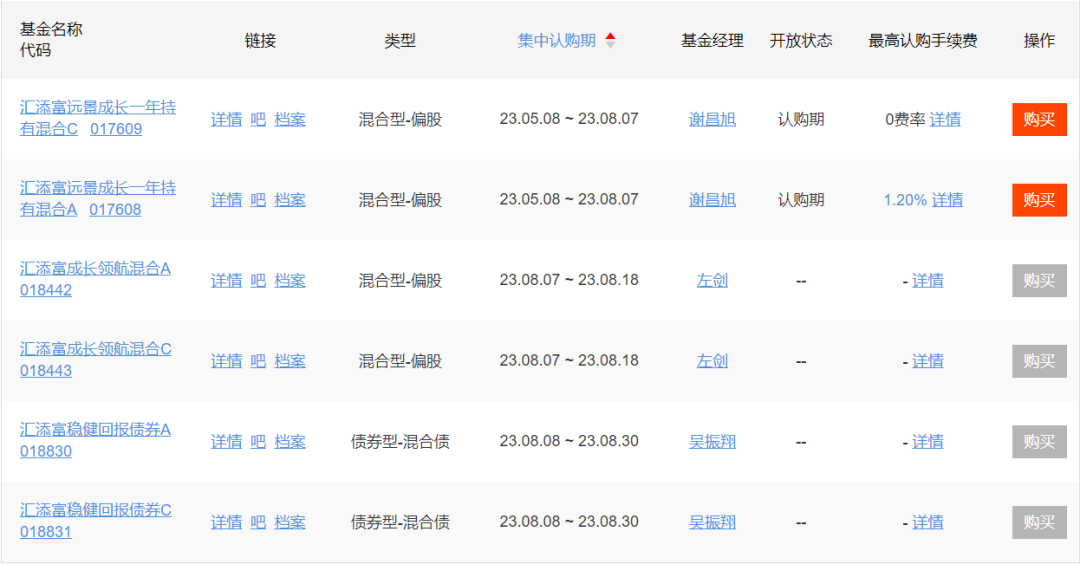Open fee 详情 in 018442 row
Image resolution: width=1080 pixels, height=564 pixels.
[x=928, y=280]
